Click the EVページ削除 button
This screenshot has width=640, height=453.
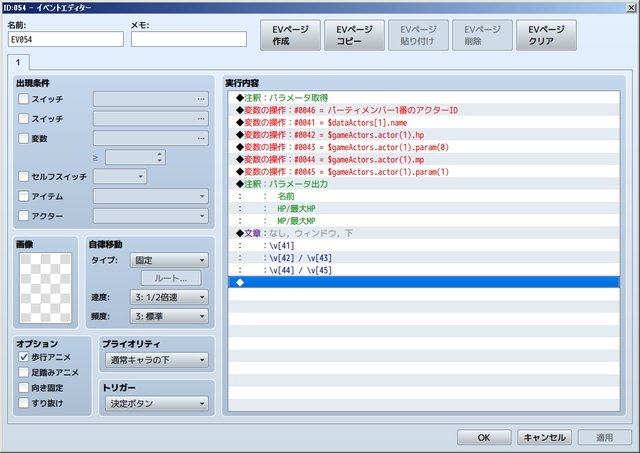[482, 35]
